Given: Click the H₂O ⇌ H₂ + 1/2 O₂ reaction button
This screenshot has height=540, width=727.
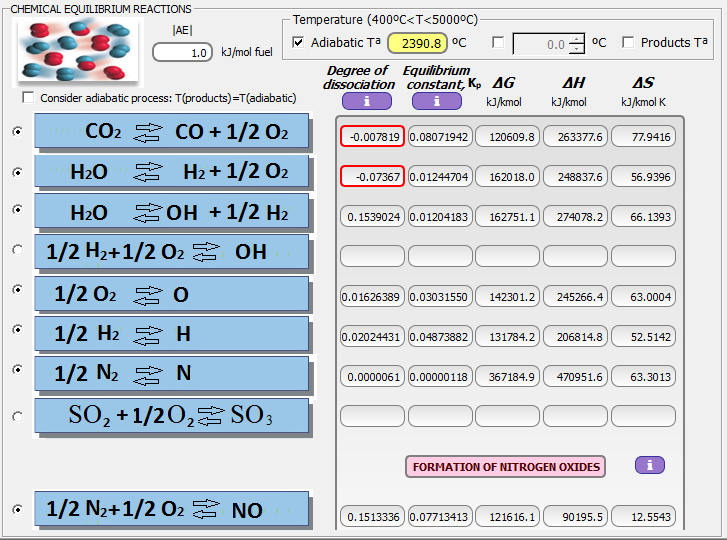Looking at the screenshot, I should click(171, 171).
